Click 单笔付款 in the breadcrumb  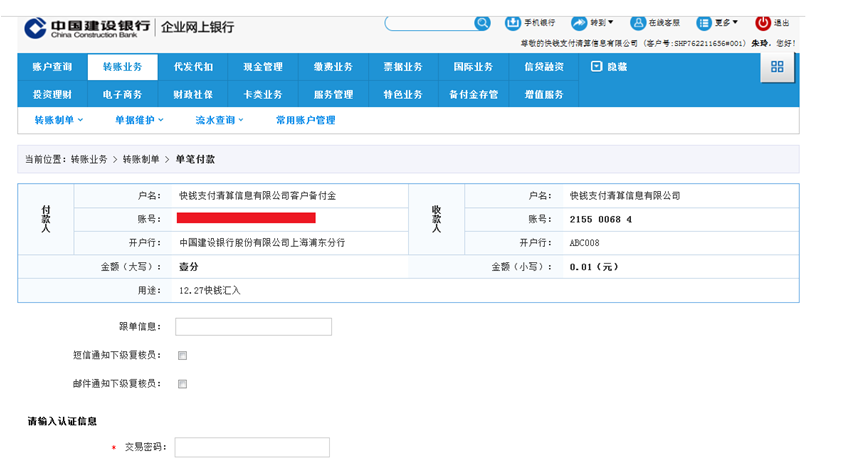coord(195,159)
